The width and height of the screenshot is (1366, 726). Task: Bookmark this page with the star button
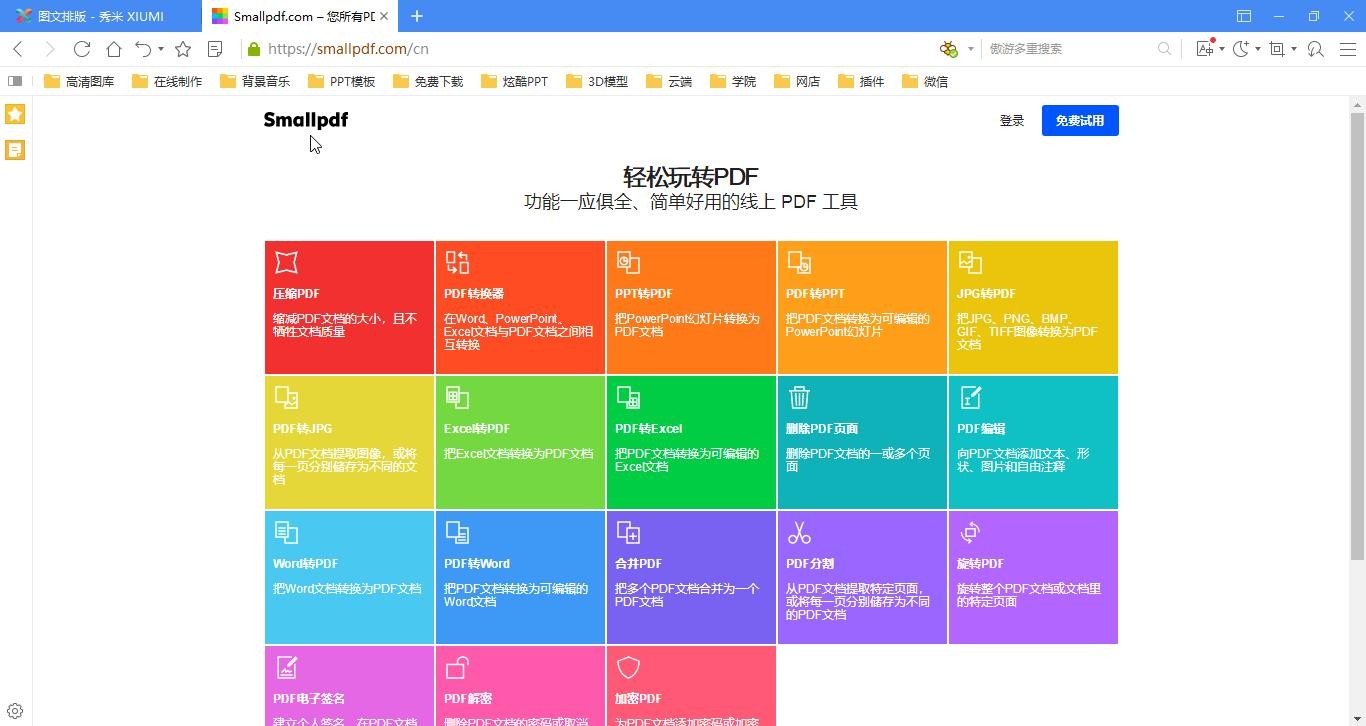183,49
